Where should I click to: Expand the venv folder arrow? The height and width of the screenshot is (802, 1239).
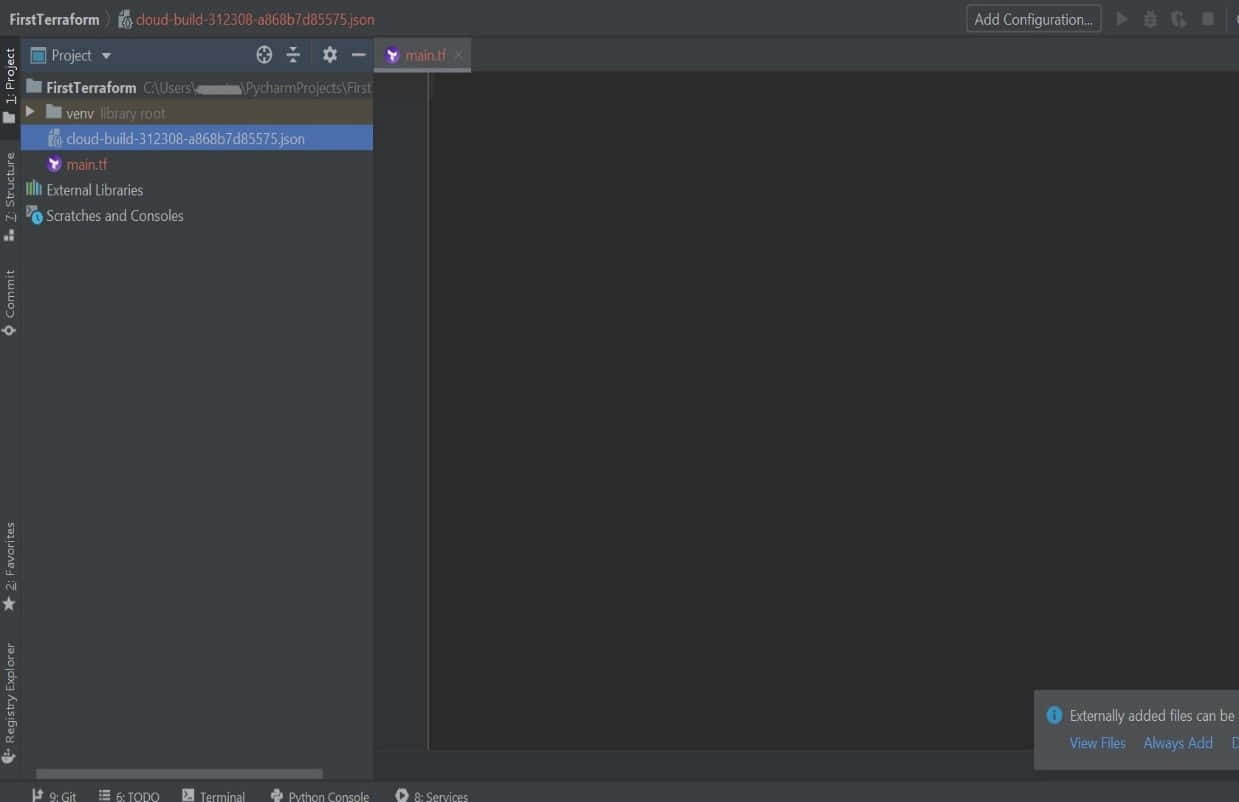click(30, 112)
